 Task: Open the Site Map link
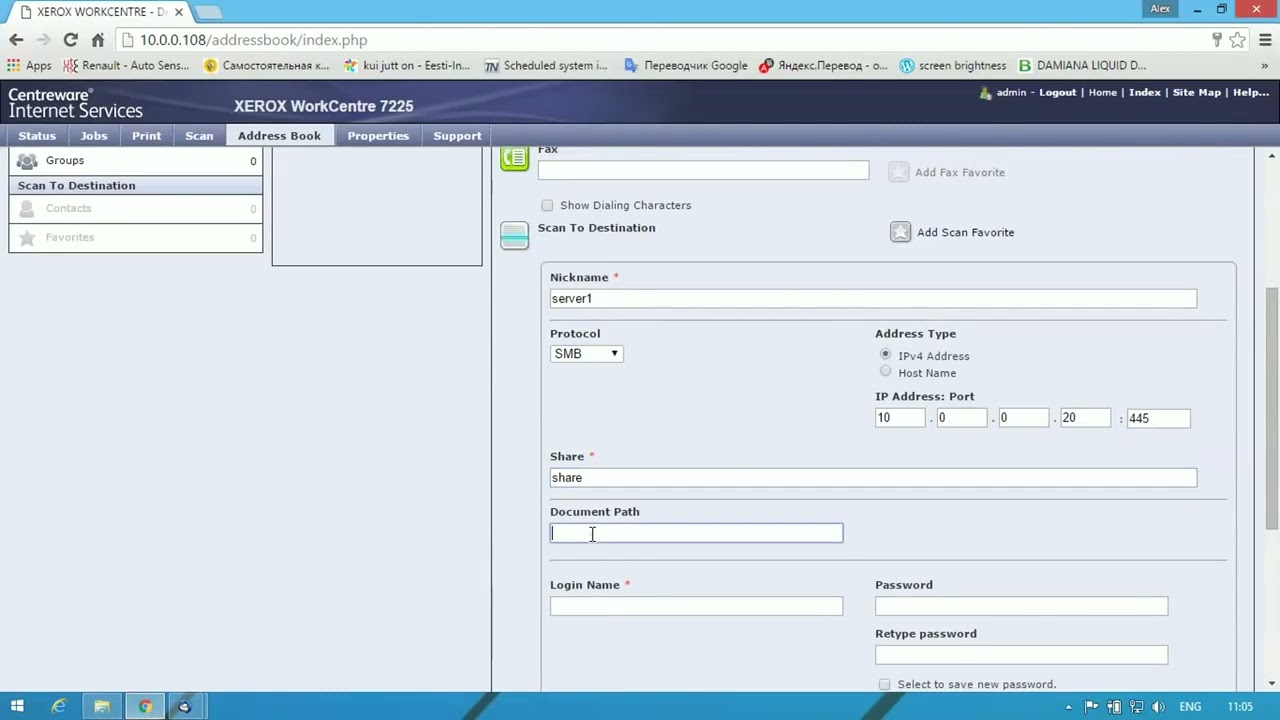[1196, 92]
